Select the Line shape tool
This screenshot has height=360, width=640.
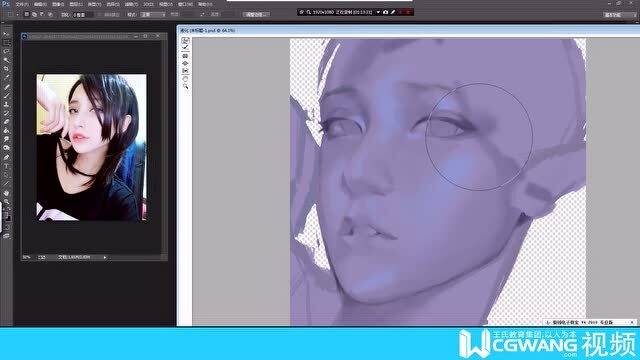(x=6, y=183)
